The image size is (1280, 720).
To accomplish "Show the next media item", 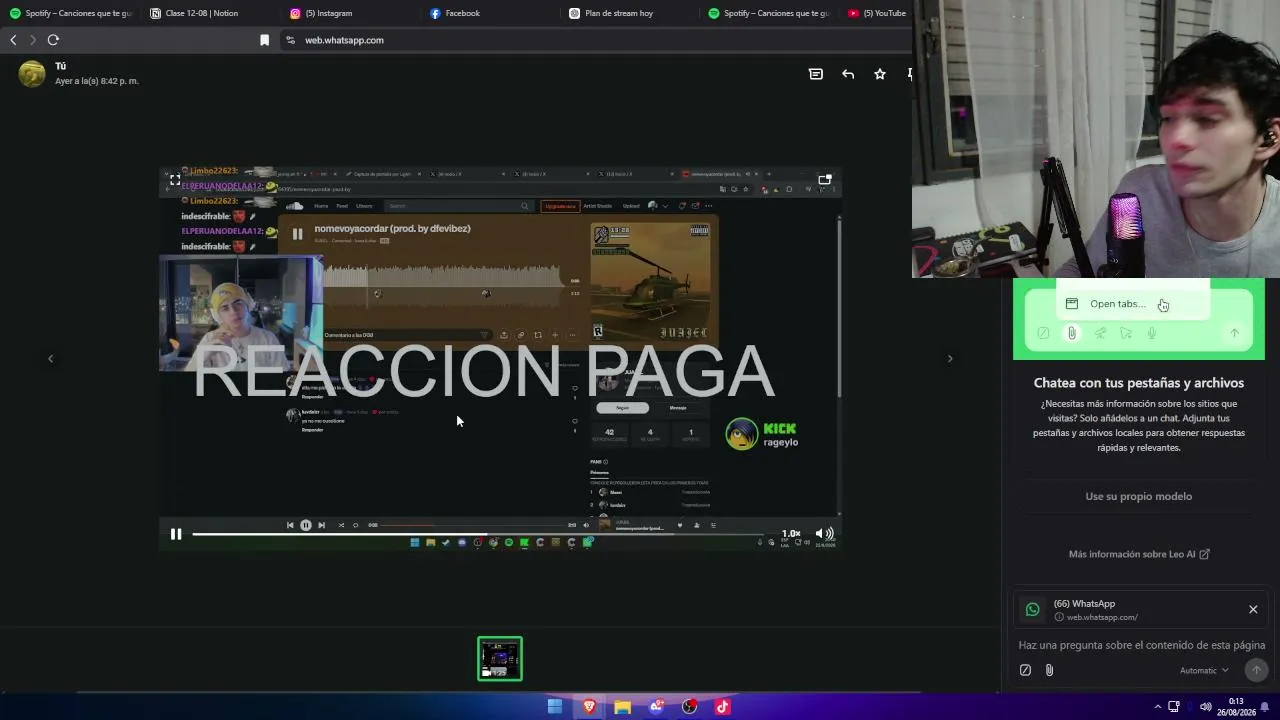I will pyautogui.click(x=950, y=358).
